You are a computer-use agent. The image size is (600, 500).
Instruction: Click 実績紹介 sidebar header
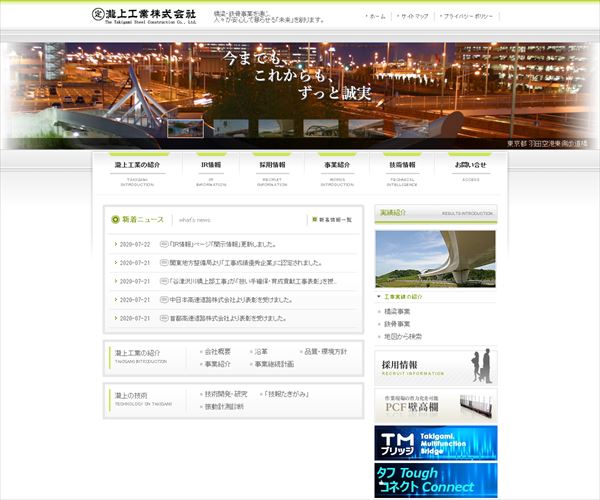tap(436, 213)
